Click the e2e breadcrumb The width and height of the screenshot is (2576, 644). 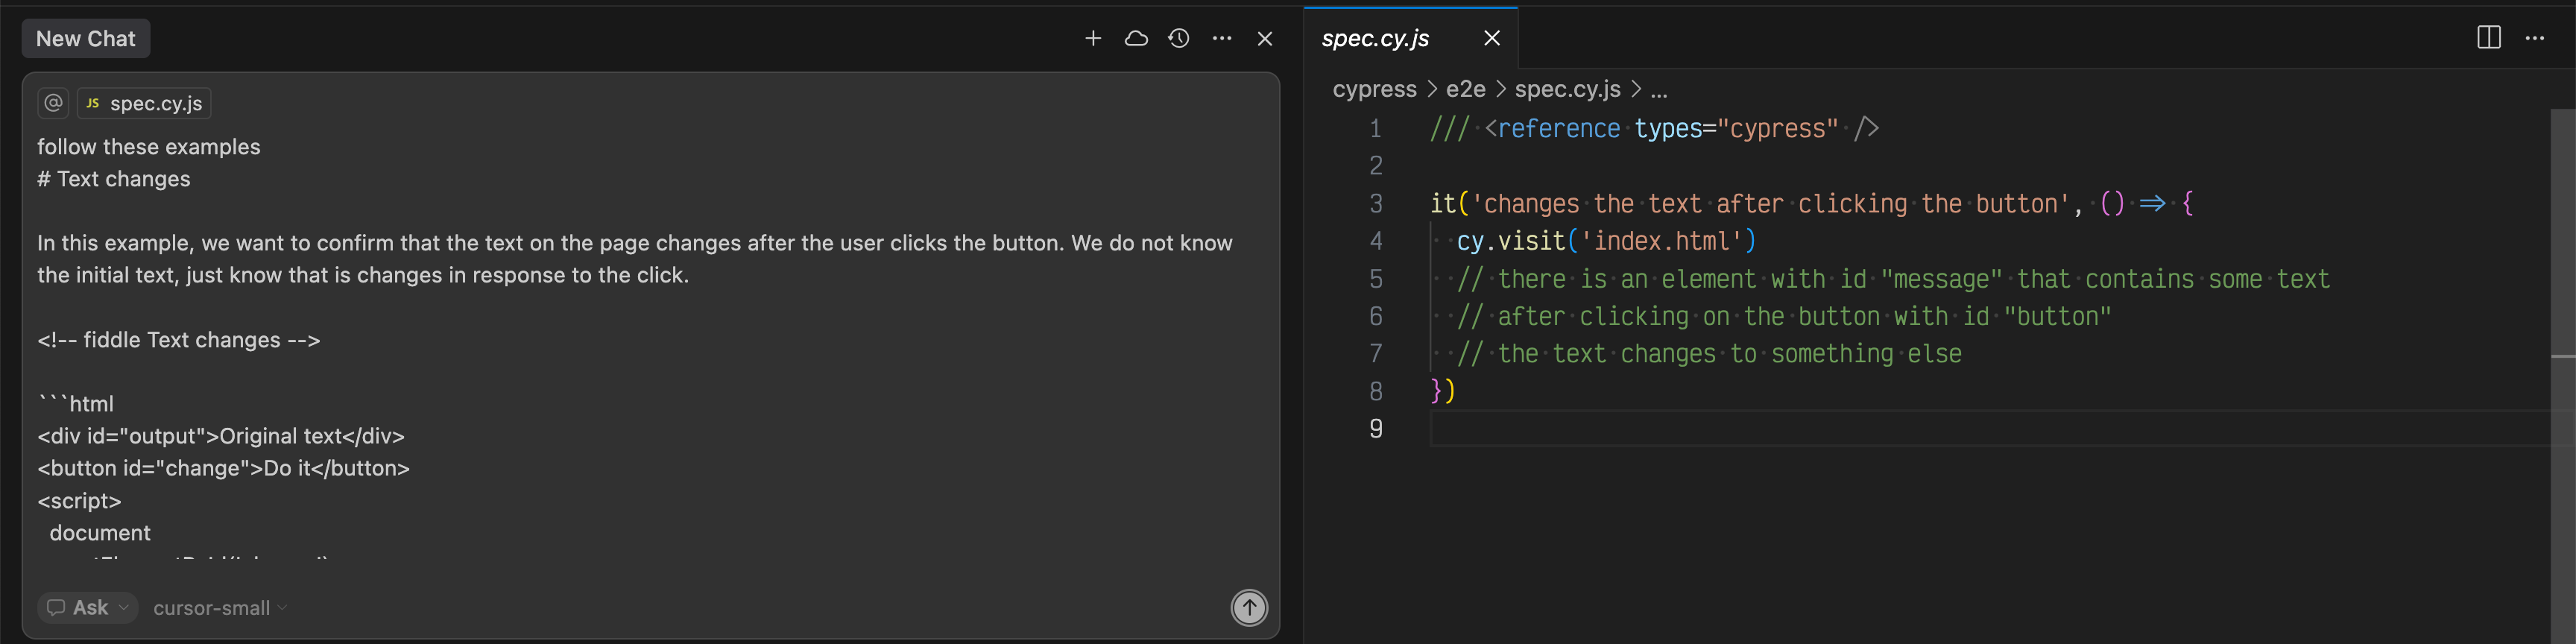coord(1465,89)
